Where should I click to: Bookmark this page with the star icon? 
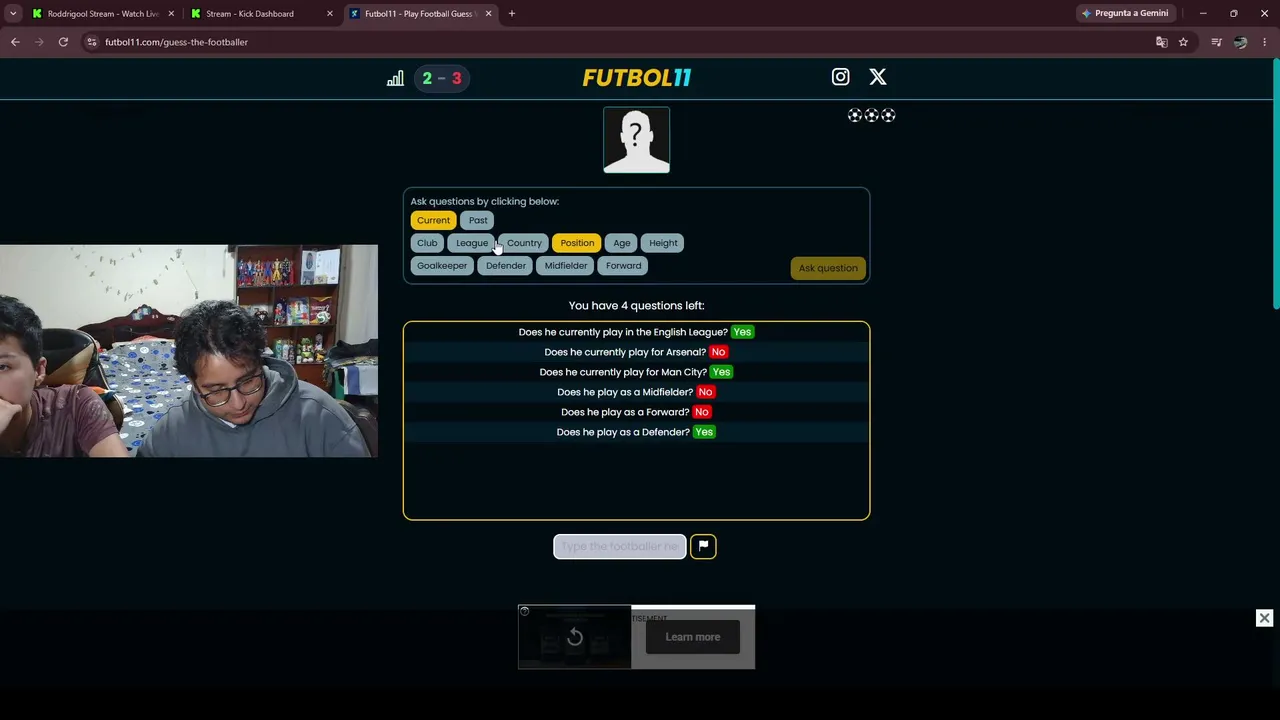coord(1183,42)
